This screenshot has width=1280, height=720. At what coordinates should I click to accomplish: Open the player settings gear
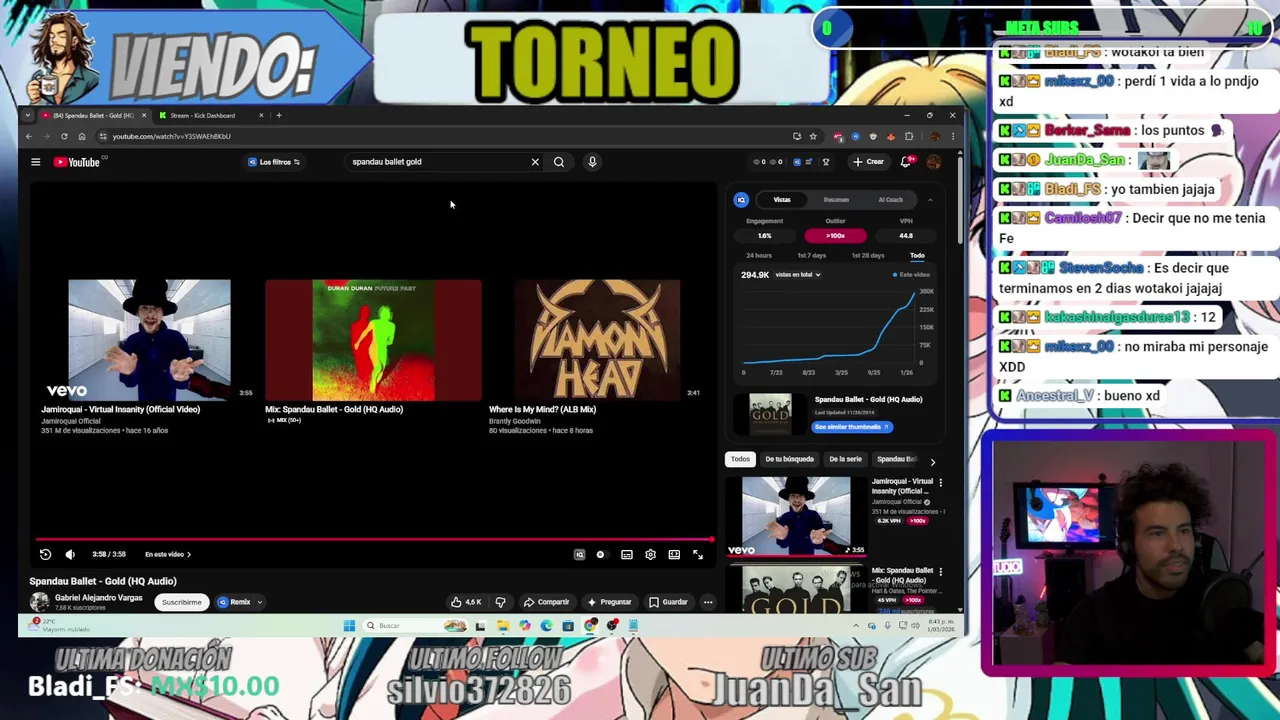click(650, 554)
